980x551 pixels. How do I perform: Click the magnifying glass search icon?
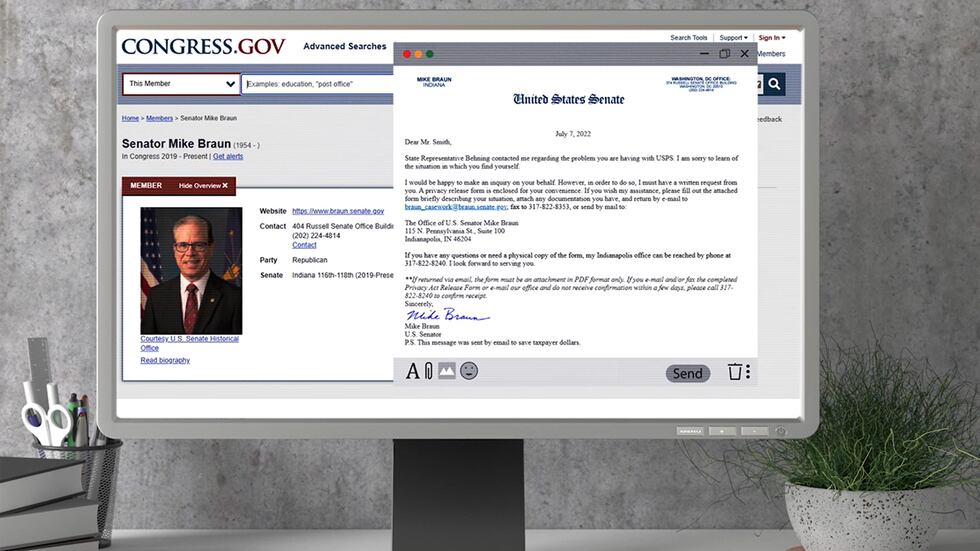(775, 85)
